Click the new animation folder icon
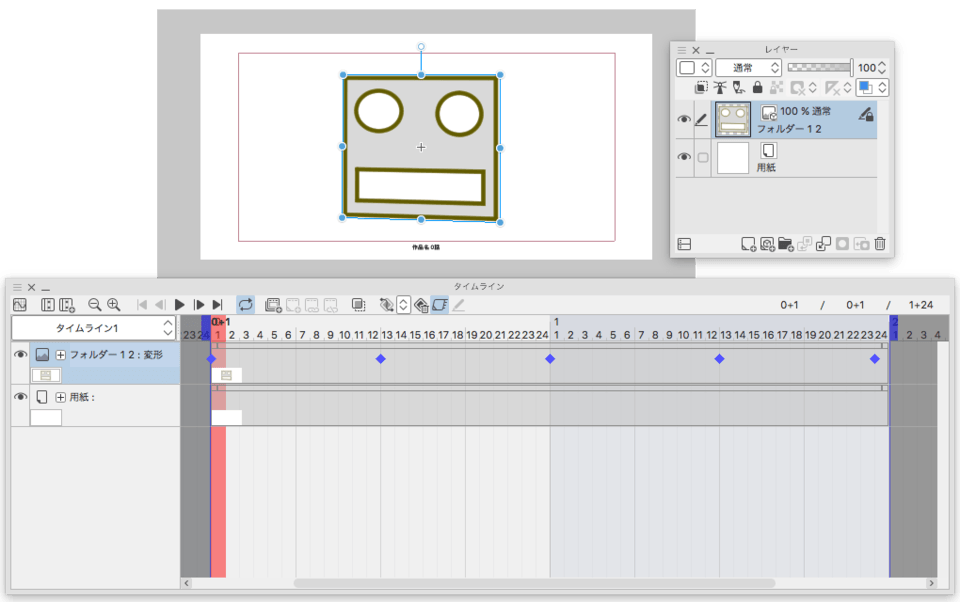The width and height of the screenshot is (960, 602). [x=273, y=305]
